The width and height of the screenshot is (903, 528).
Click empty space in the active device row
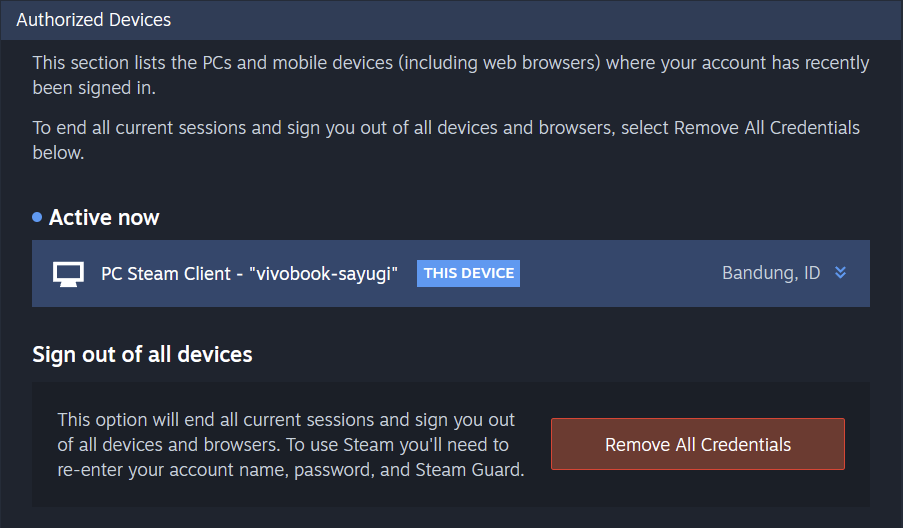tap(619, 274)
